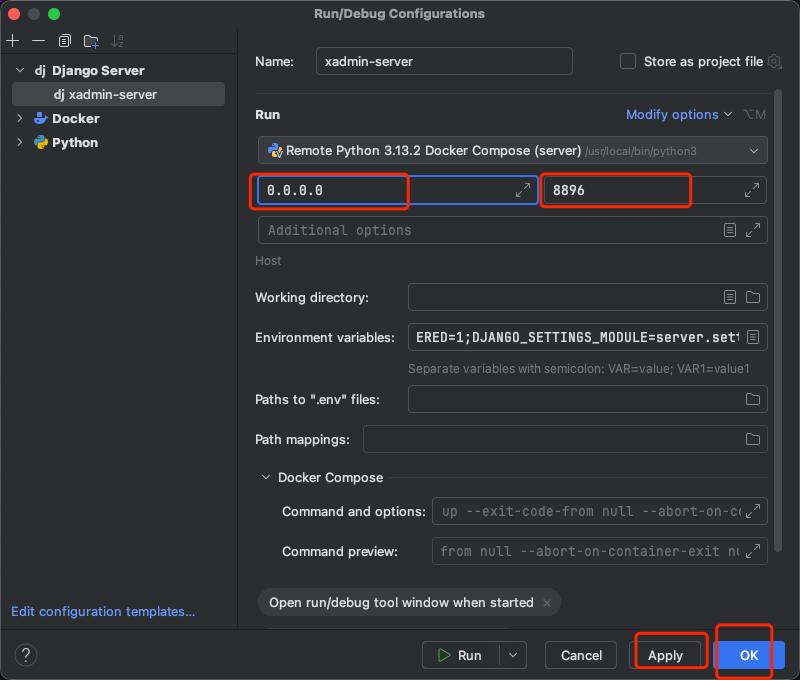Select the xadmin-server configuration
Viewport: 800px width, 680px height.
pos(118,94)
